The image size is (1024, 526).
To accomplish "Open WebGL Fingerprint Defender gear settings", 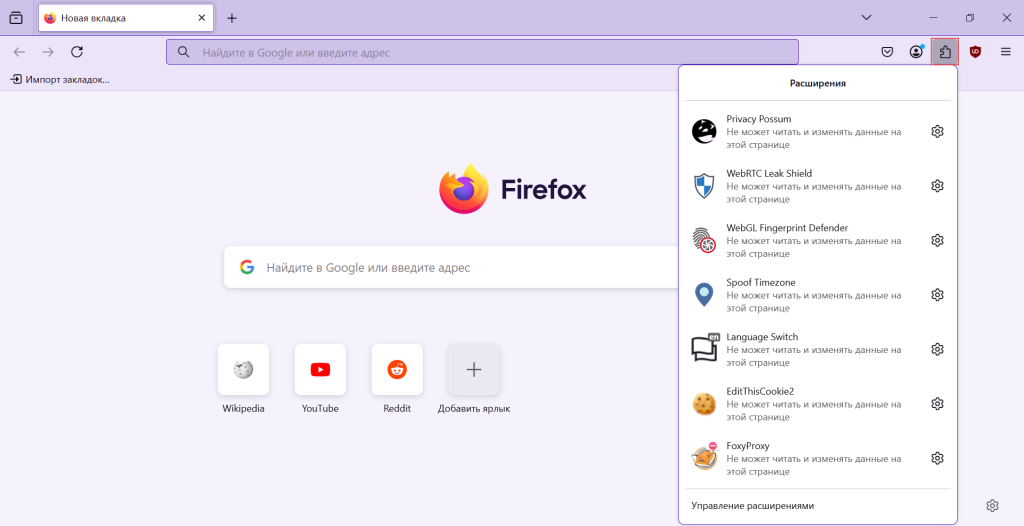I will point(937,240).
